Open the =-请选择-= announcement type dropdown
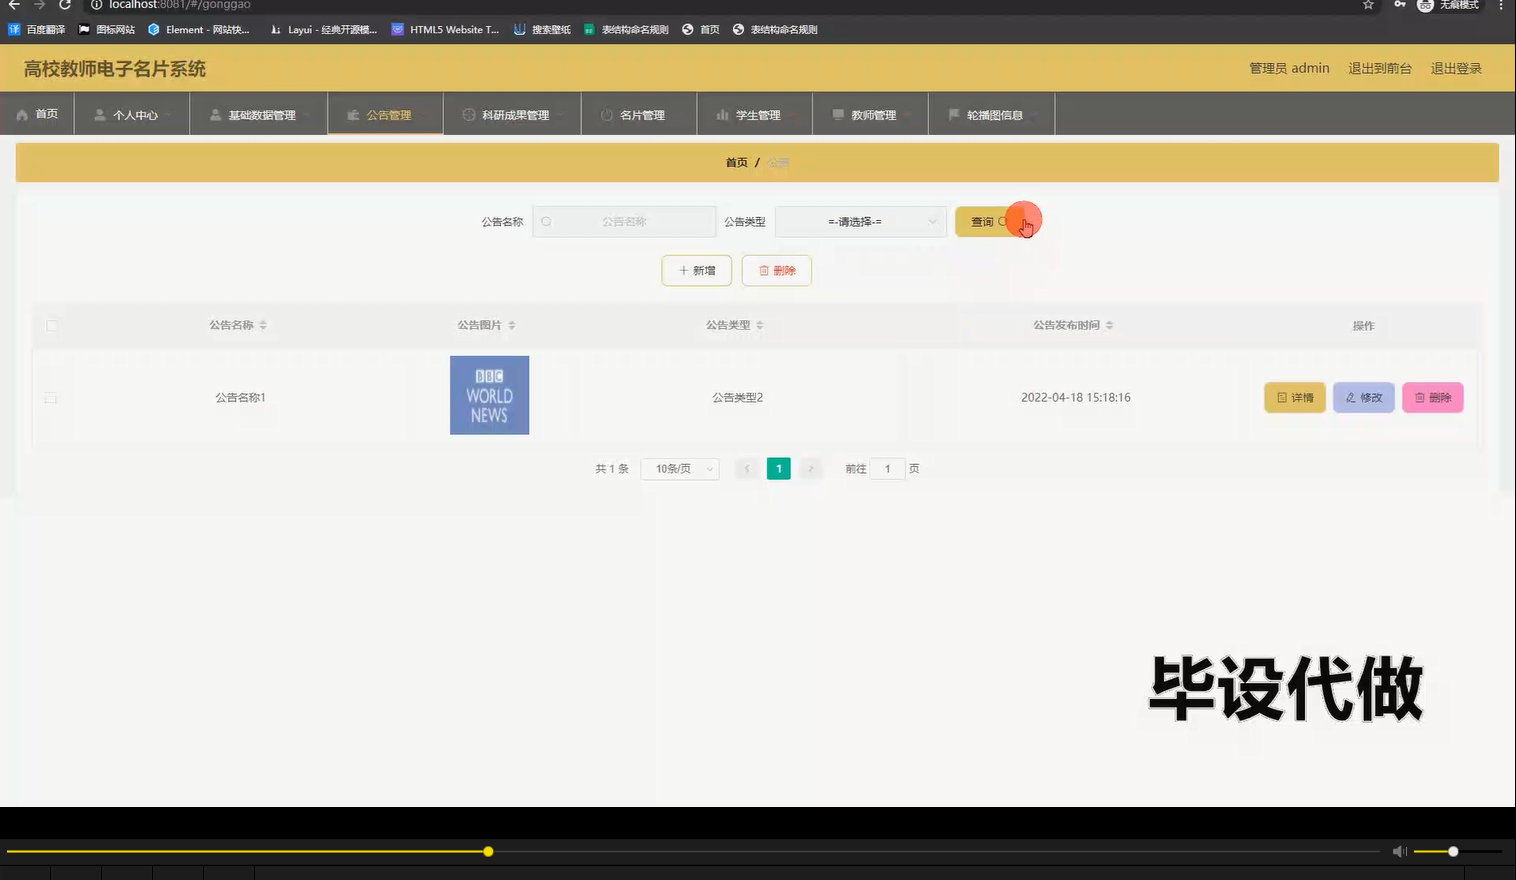 [x=860, y=221]
